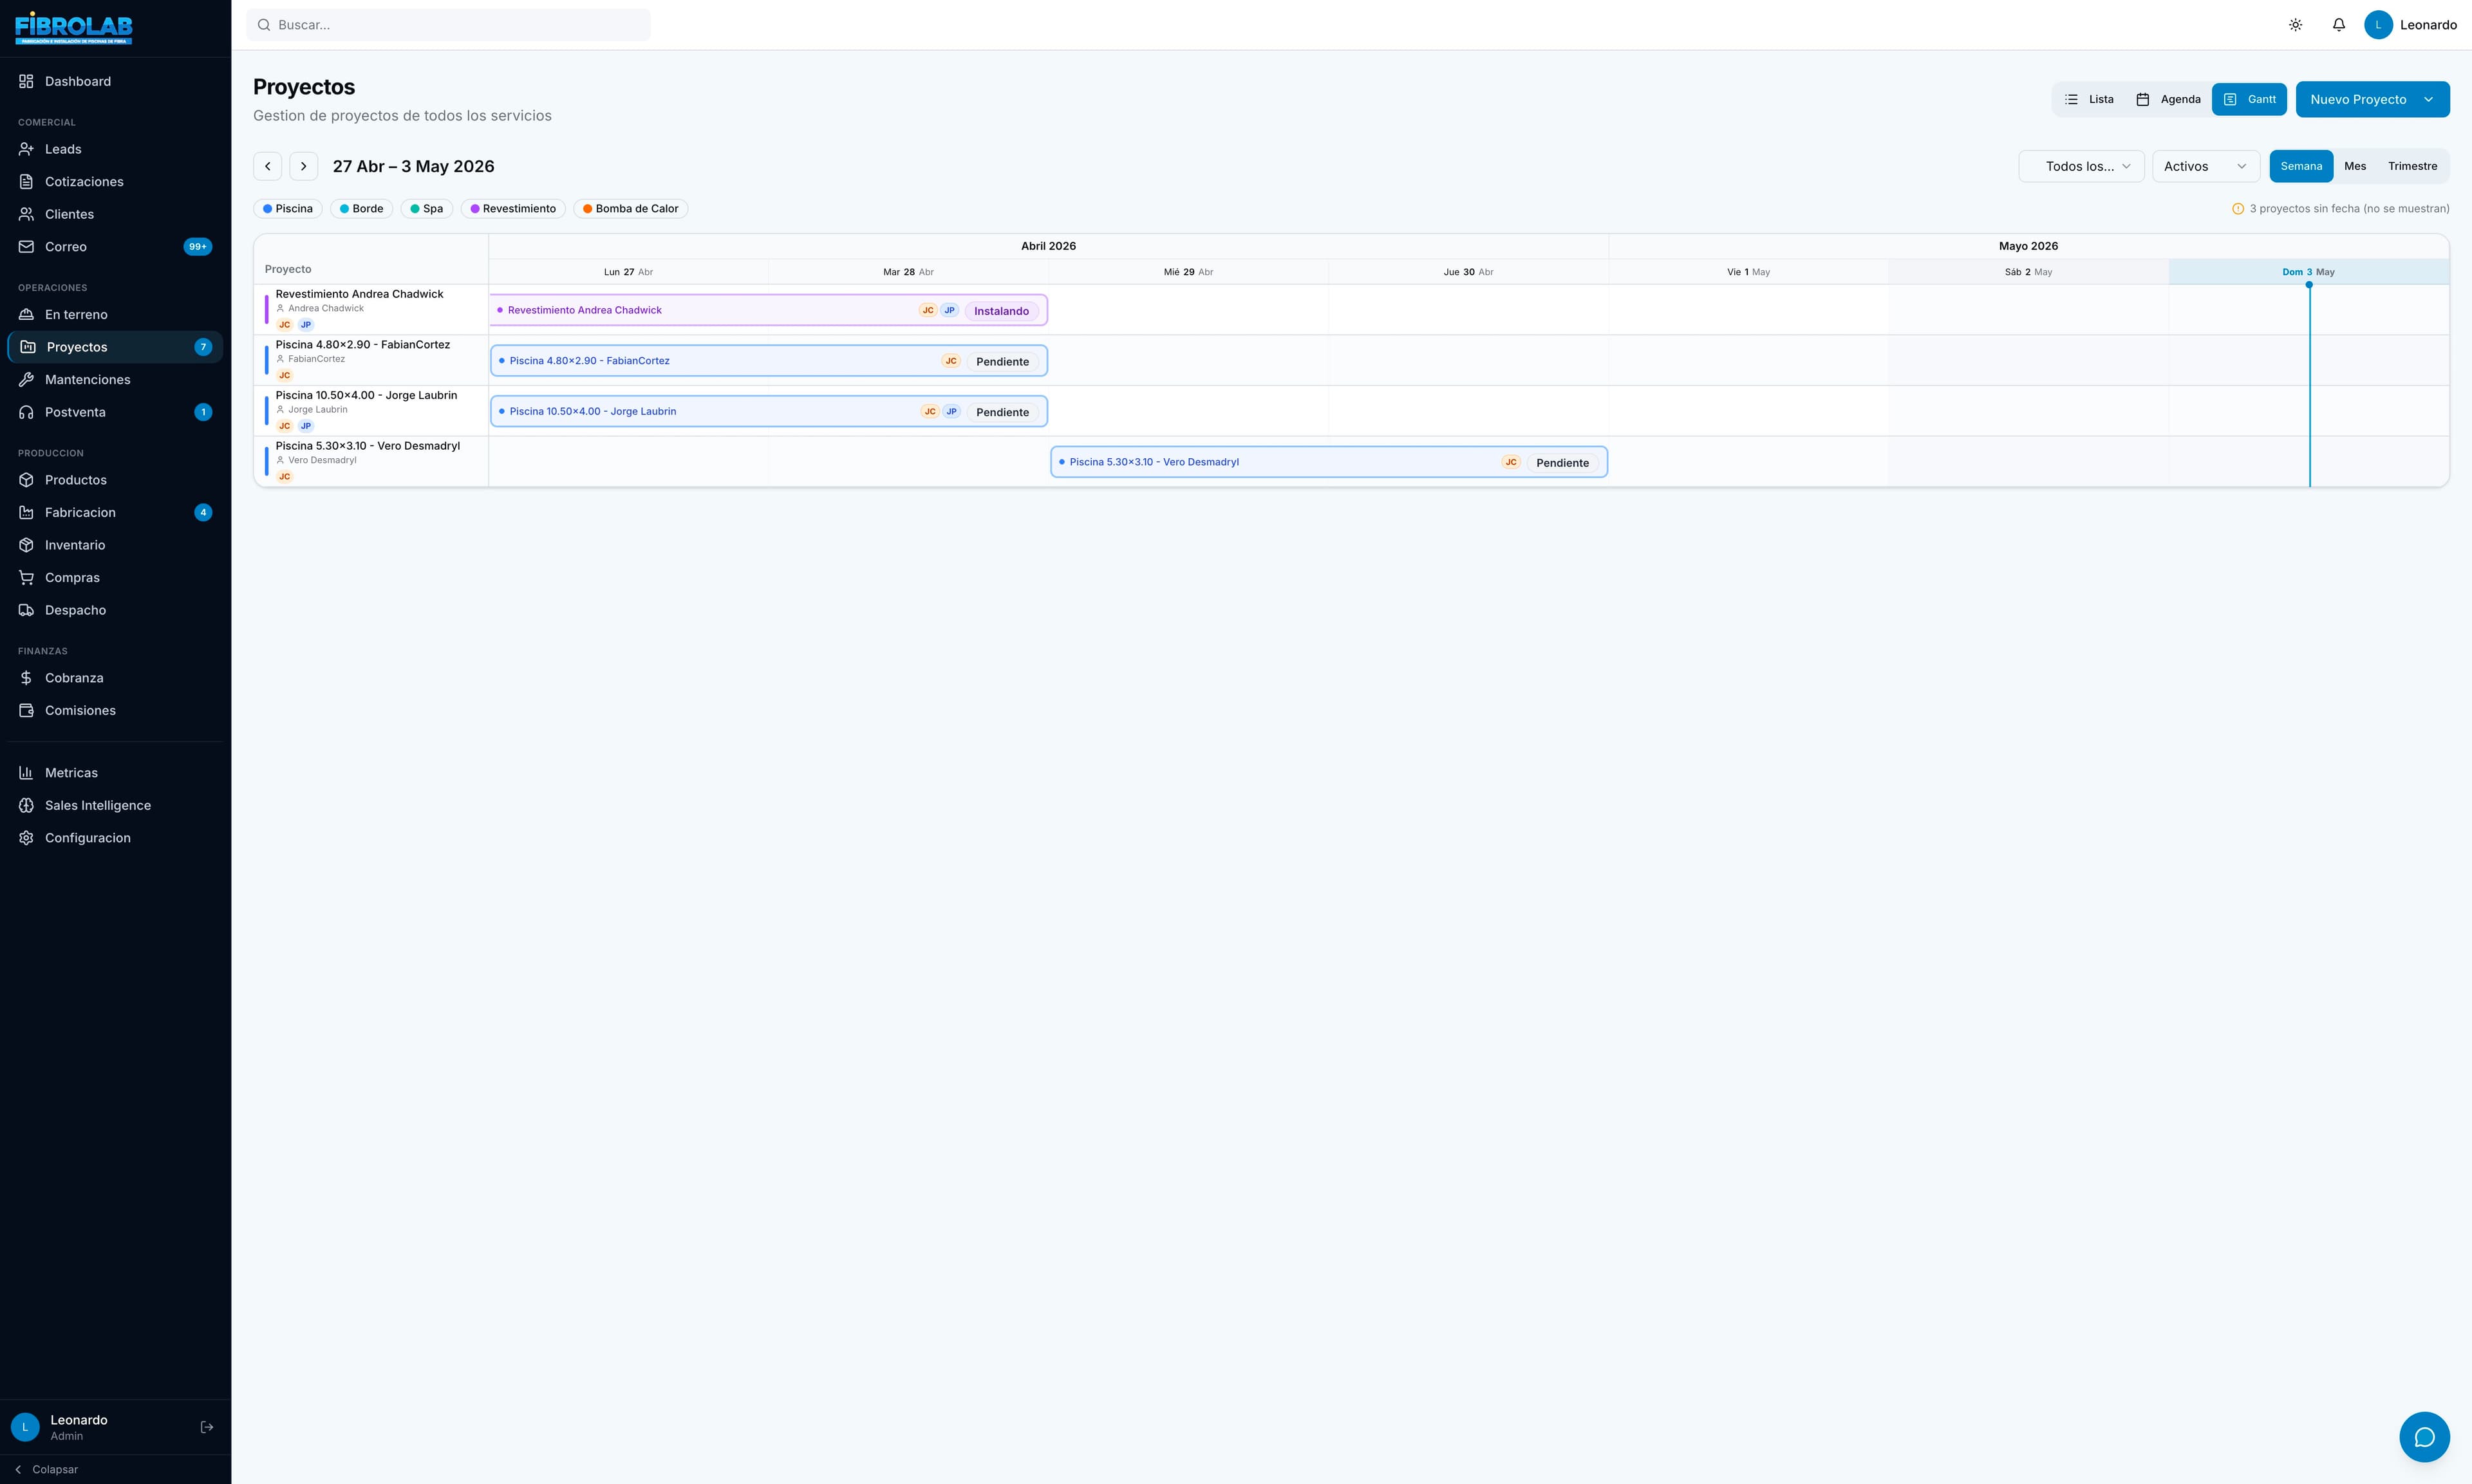Toggle the Bomba de Calor legend chip
Viewport: 2472px width, 1484px height.
pyautogui.click(x=630, y=209)
